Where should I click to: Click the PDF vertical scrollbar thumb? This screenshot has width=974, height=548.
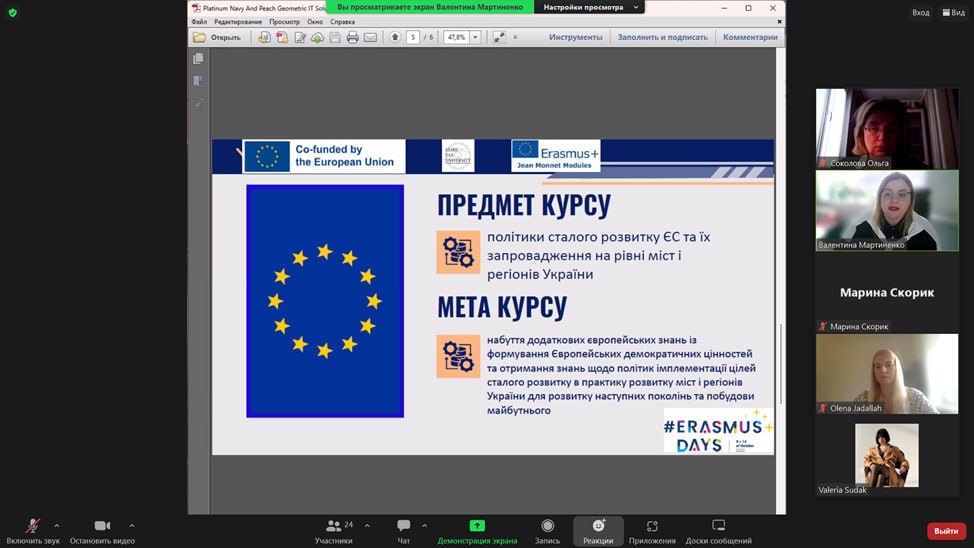click(781, 365)
